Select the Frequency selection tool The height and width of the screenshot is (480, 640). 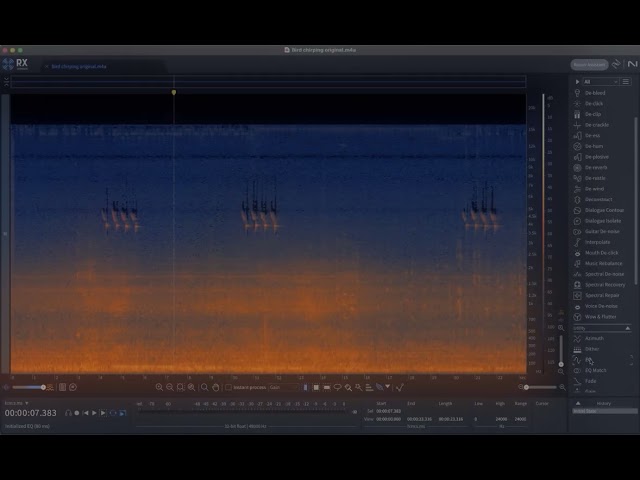pos(327,387)
